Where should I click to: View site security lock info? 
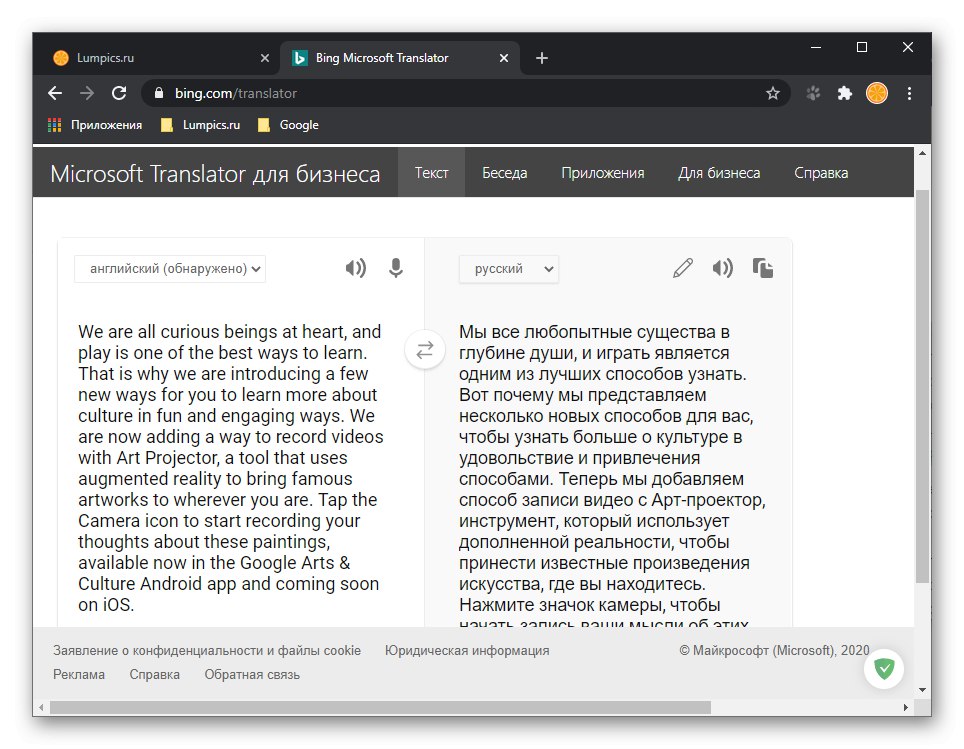click(159, 93)
